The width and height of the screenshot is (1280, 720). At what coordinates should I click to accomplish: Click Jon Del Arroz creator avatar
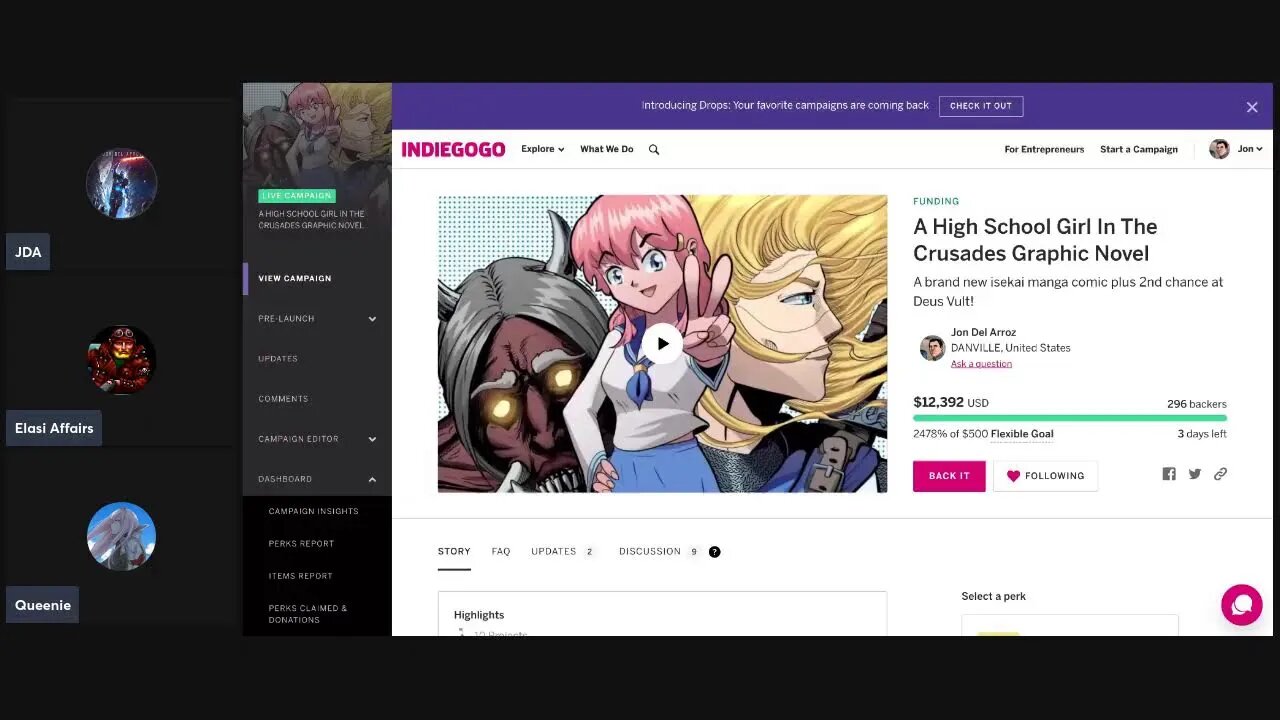pyautogui.click(x=932, y=348)
